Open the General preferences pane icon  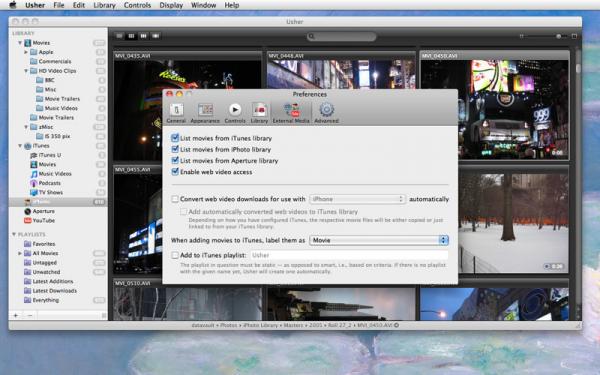click(x=176, y=112)
